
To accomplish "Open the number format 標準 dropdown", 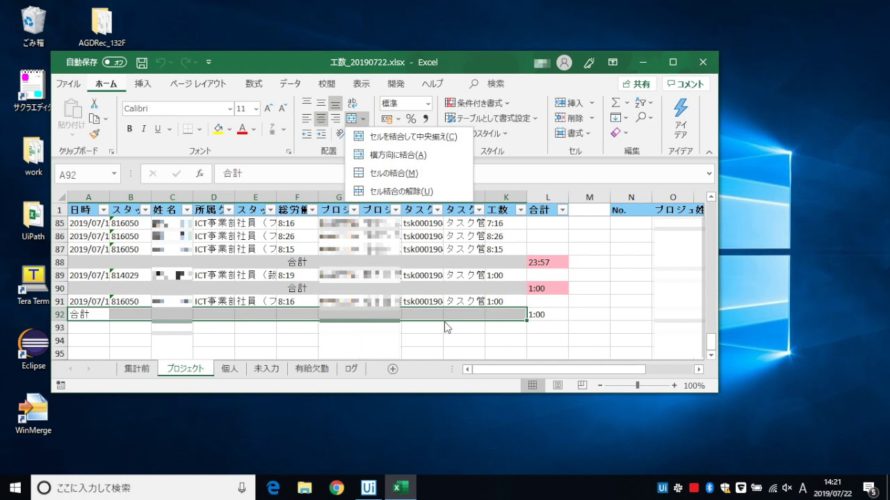I will pos(427,103).
